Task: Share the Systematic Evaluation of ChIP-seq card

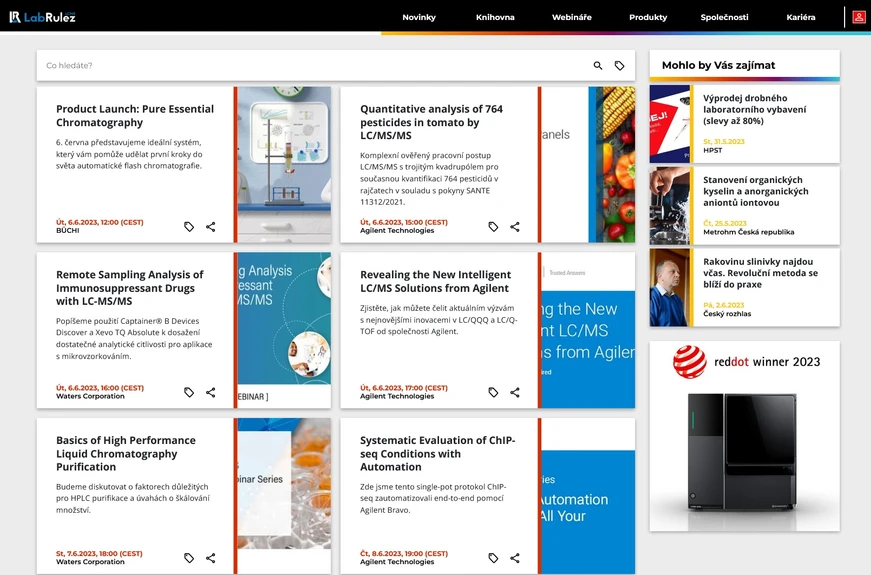Action: tap(515, 558)
